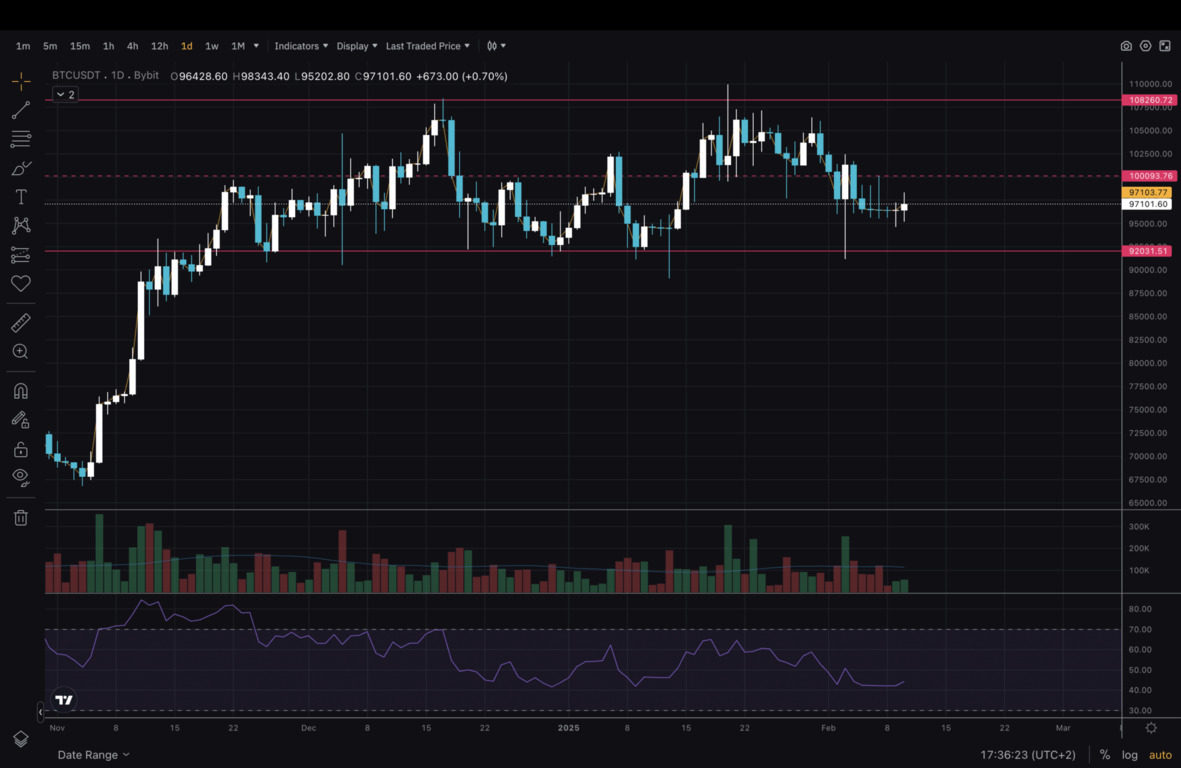This screenshot has width=1181, height=768.
Task: Remove all drawings using trash icon
Action: click(x=20, y=517)
